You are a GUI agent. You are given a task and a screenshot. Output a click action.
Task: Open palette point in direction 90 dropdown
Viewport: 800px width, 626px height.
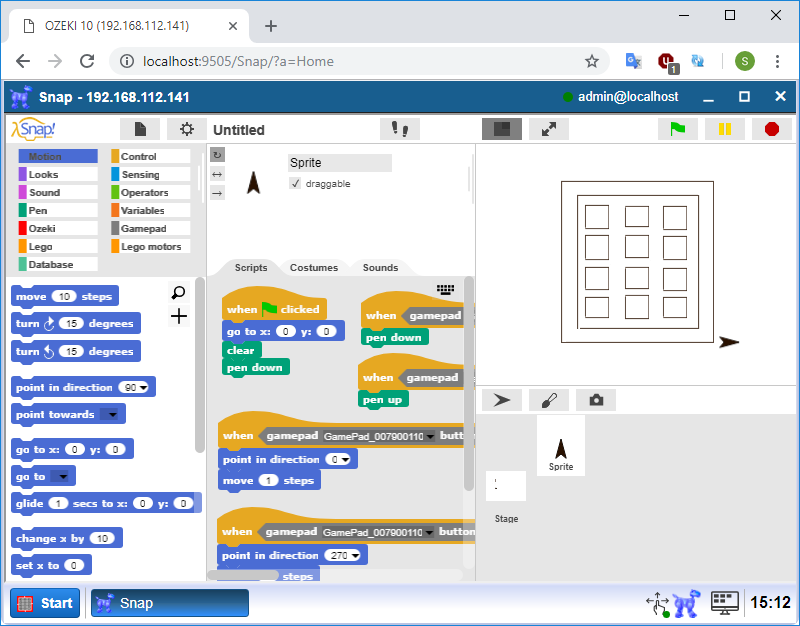point(144,388)
